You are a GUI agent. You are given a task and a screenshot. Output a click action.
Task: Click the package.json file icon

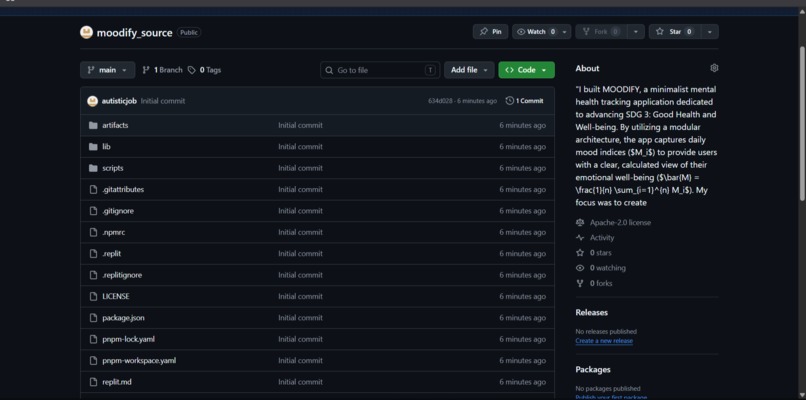pos(93,318)
